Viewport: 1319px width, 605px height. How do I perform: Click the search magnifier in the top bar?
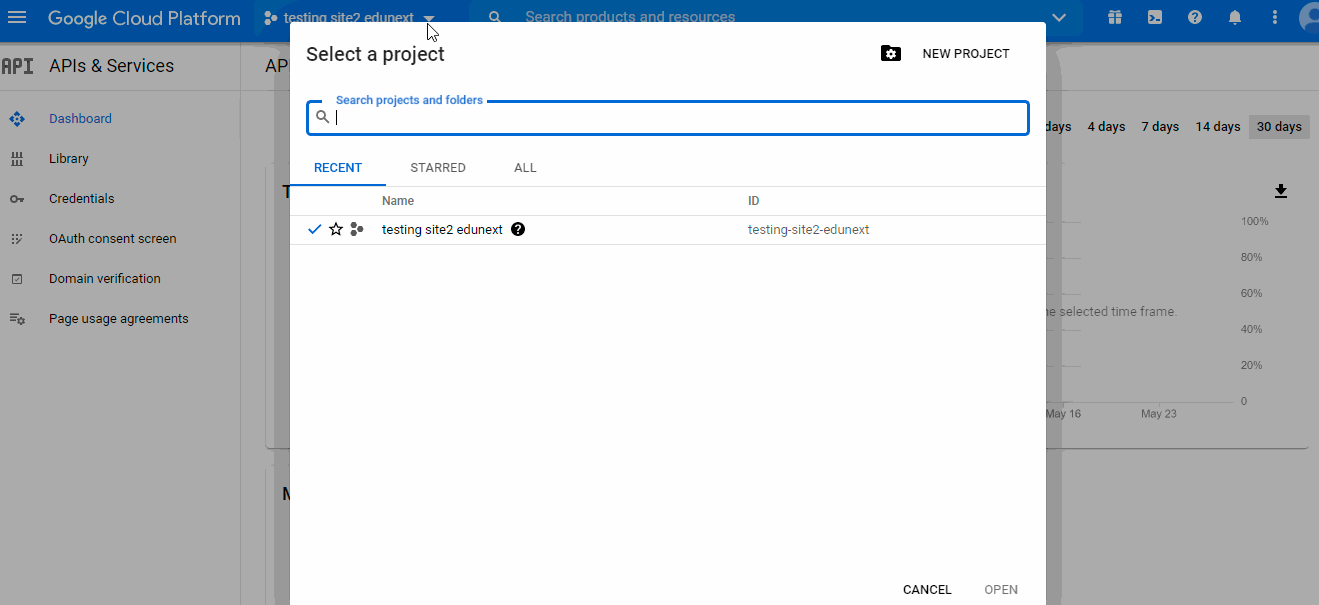(x=495, y=17)
